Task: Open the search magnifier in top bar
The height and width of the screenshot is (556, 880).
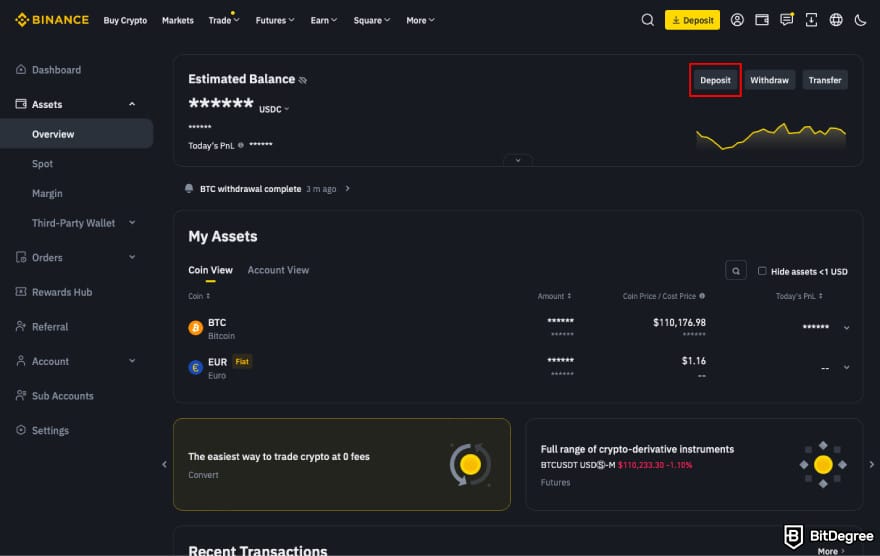Action: point(647,20)
